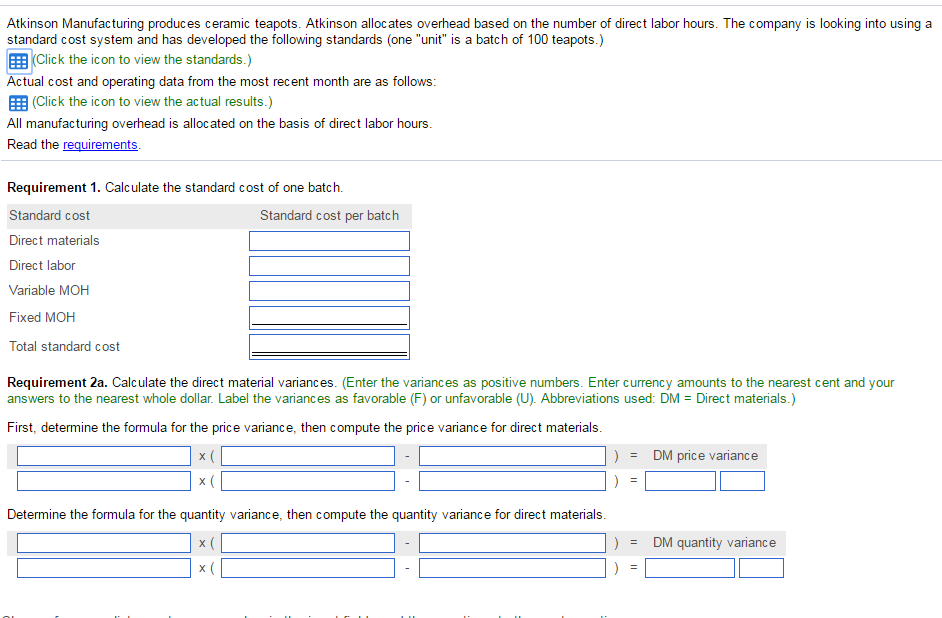Select the Total standard cost field
Screen dimensions: 942x618
(329, 347)
